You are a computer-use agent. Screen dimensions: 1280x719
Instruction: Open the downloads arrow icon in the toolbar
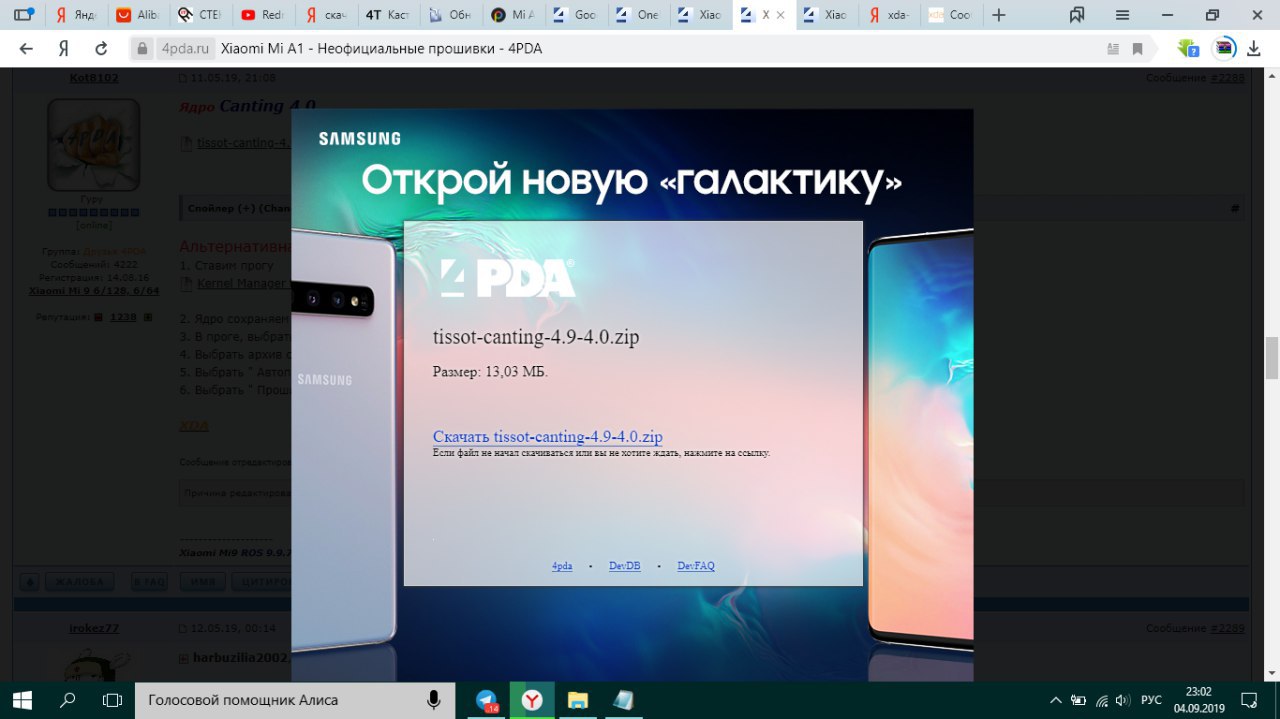(x=1253, y=48)
